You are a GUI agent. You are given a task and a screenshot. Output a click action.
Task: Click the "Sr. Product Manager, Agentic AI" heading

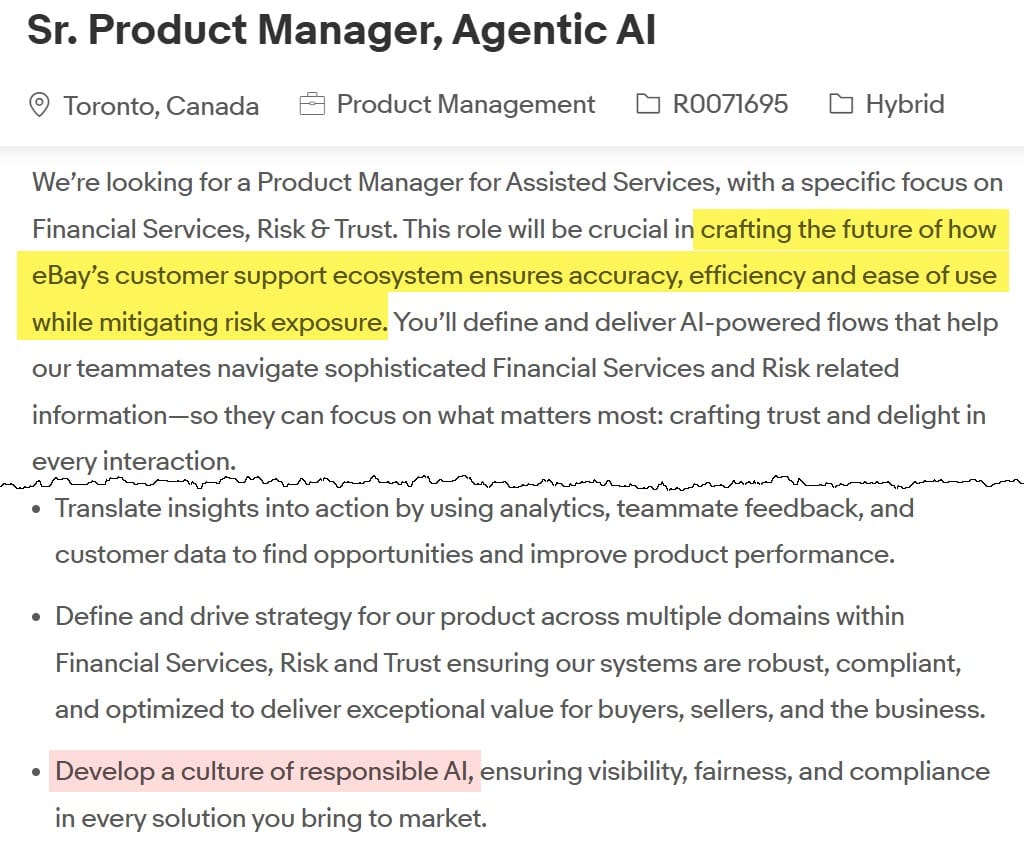tap(341, 31)
